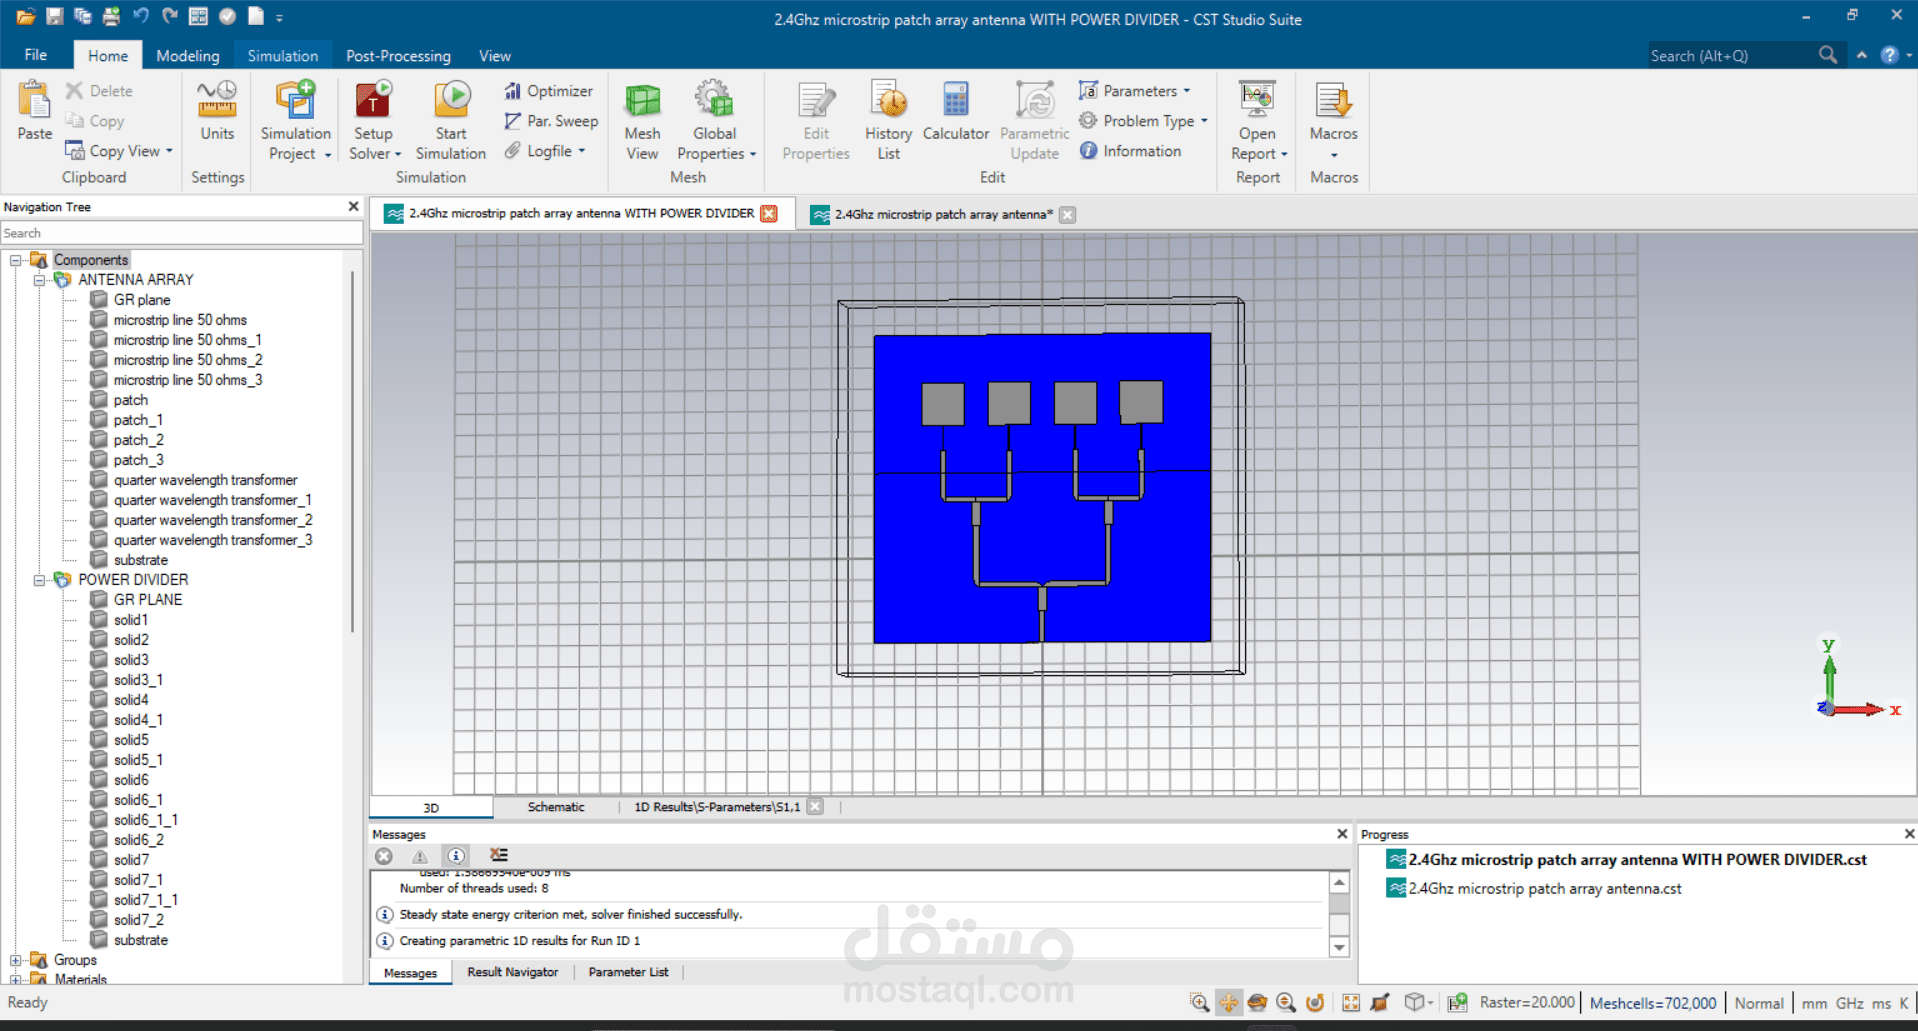Image resolution: width=1918 pixels, height=1031 pixels.
Task: Select the Start Simulation tool
Action: [451, 118]
